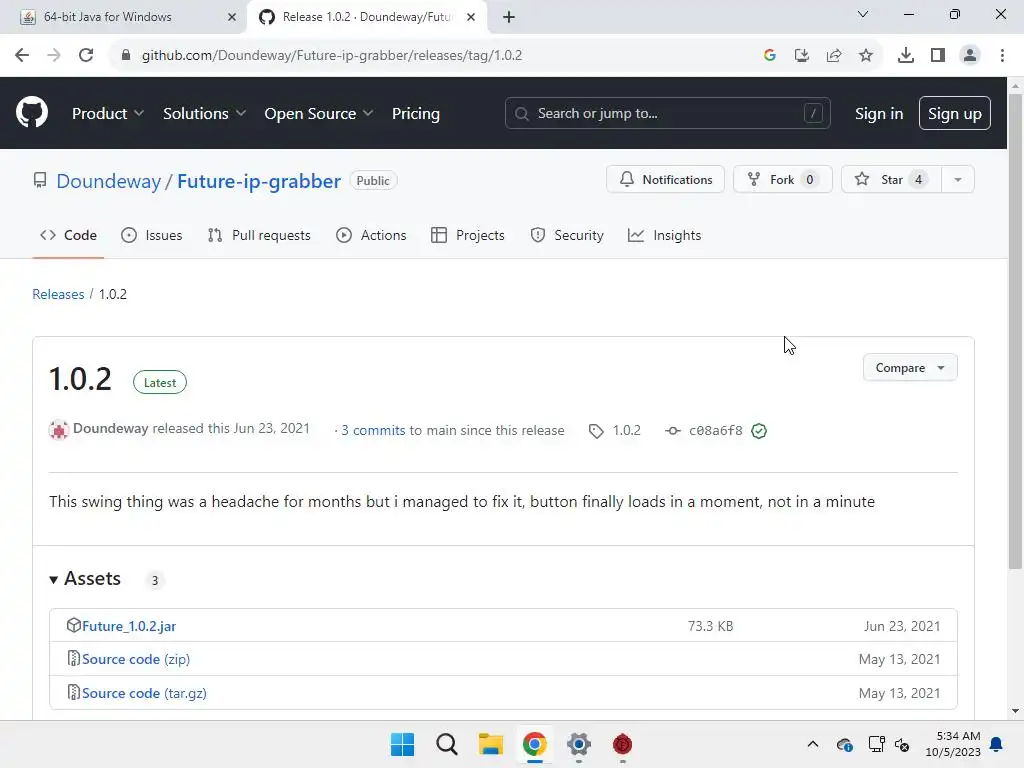Open the Pricing page
The image size is (1024, 768).
coord(416,114)
